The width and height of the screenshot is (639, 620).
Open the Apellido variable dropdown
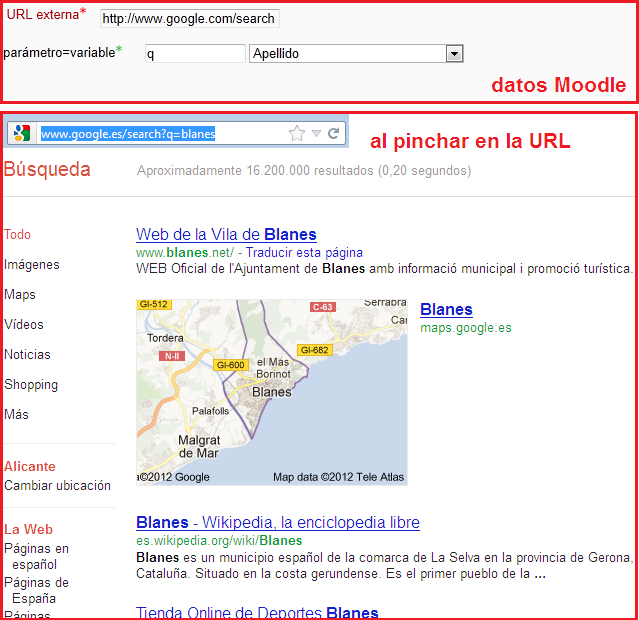pyautogui.click(x=356, y=53)
